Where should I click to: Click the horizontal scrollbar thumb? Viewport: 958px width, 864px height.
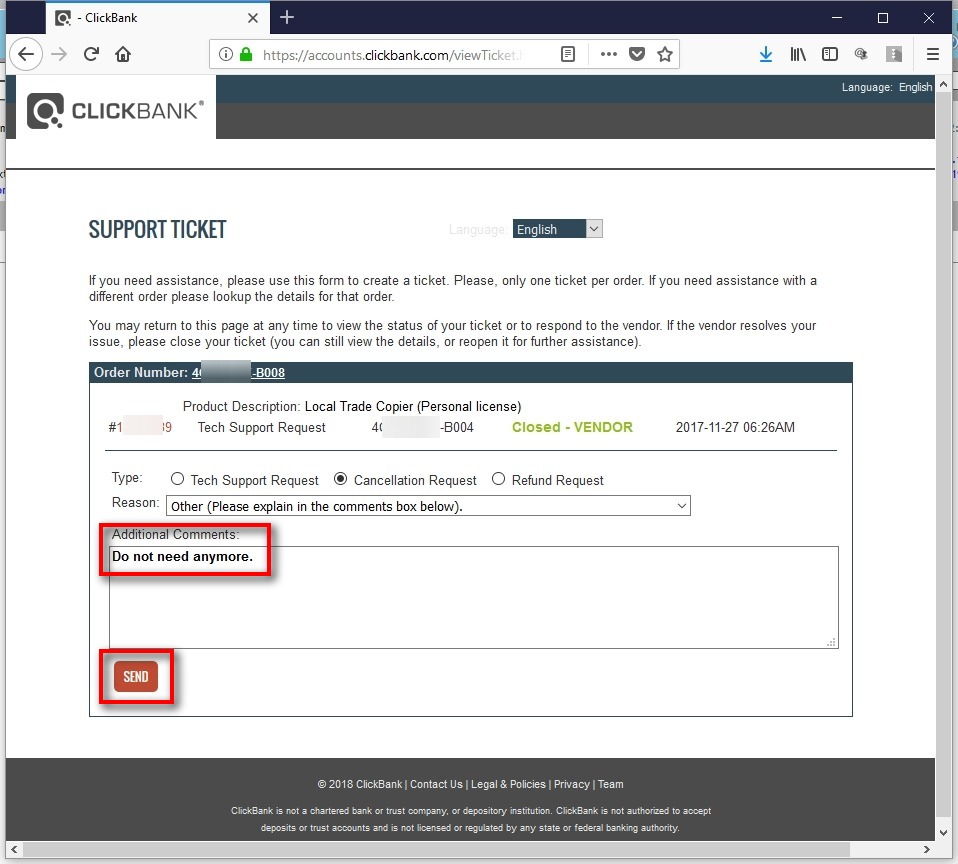pyautogui.click(x=436, y=849)
